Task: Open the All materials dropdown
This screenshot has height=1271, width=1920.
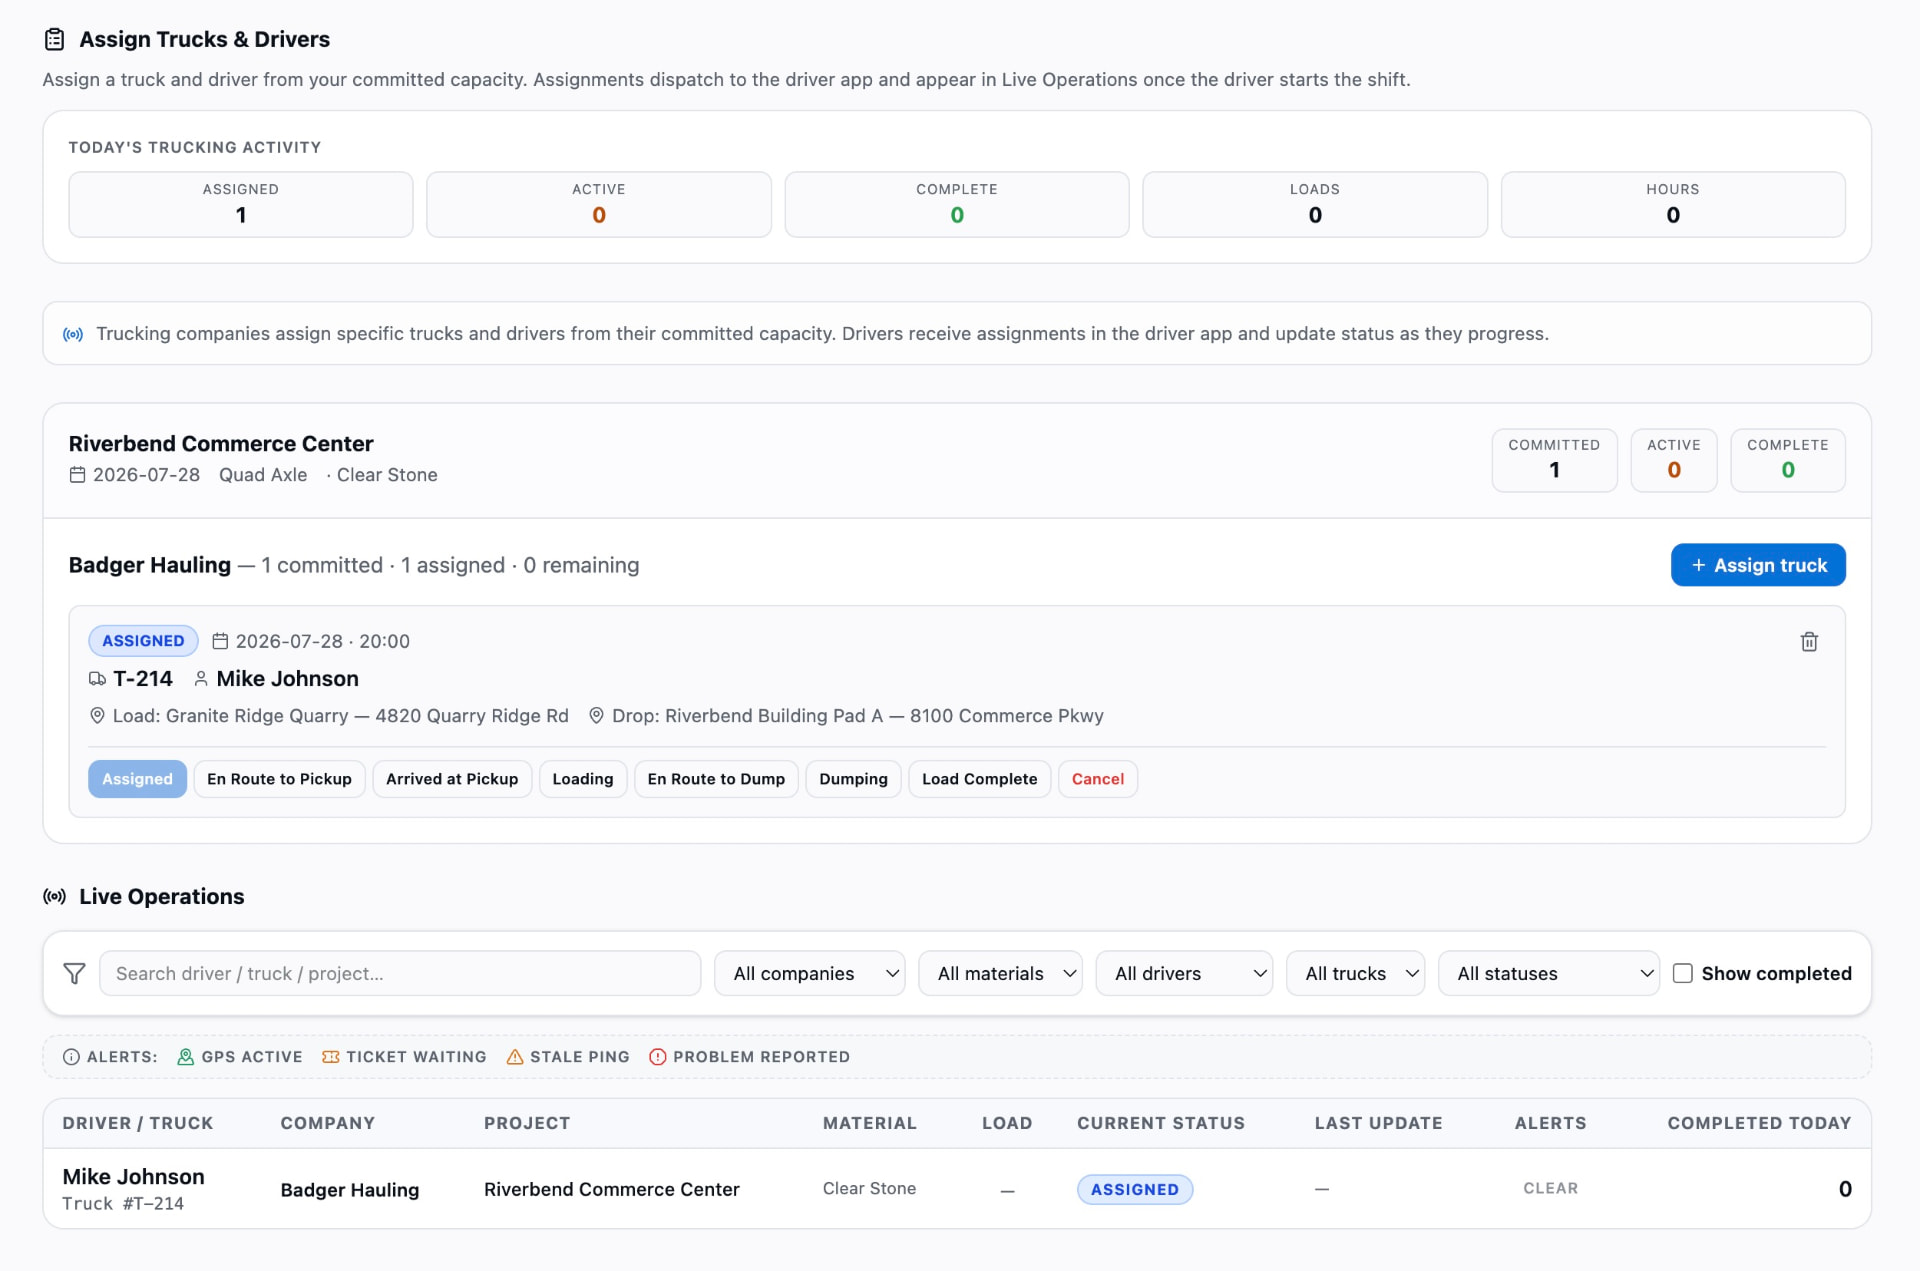Action: point(1000,974)
